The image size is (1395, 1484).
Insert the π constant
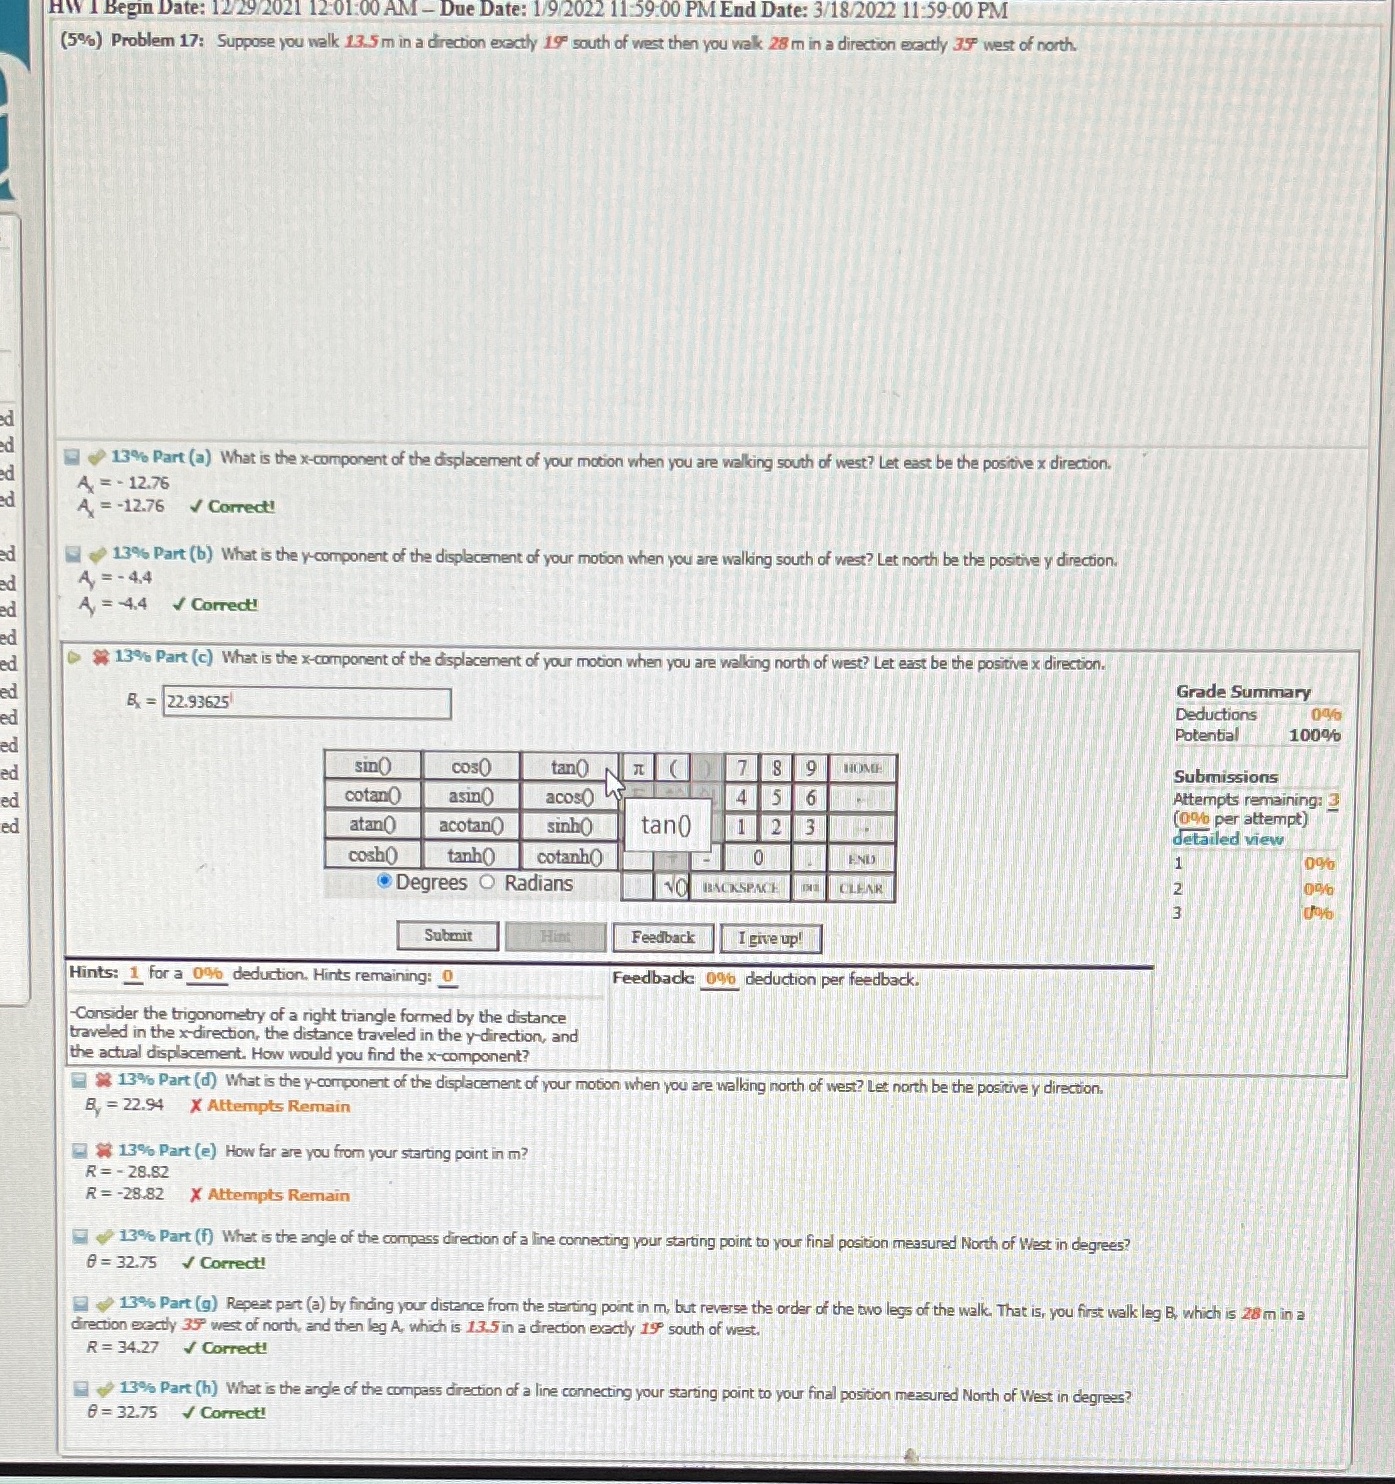tap(637, 768)
